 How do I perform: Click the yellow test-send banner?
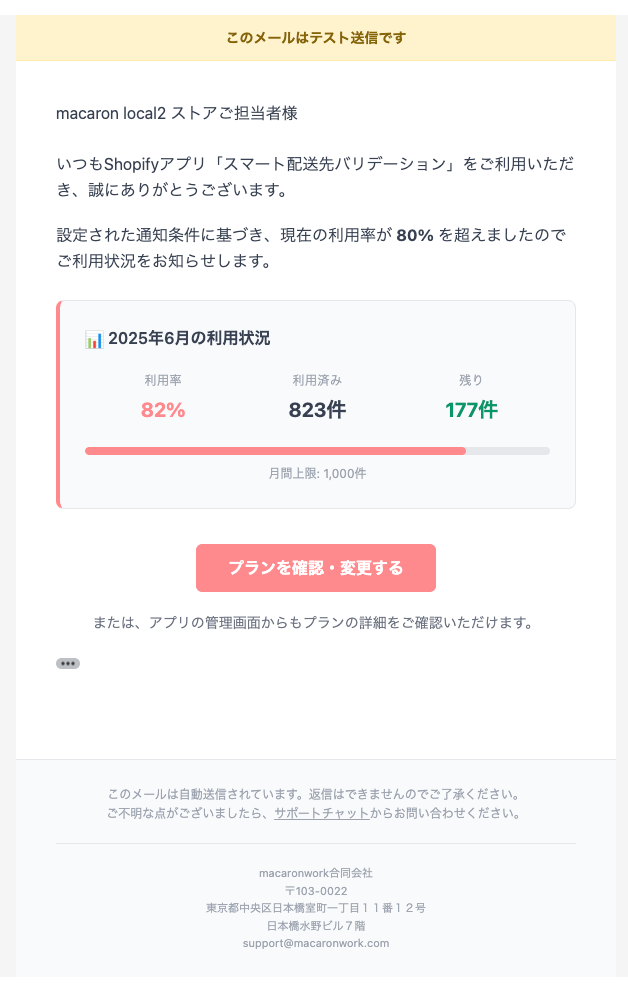click(x=316, y=38)
